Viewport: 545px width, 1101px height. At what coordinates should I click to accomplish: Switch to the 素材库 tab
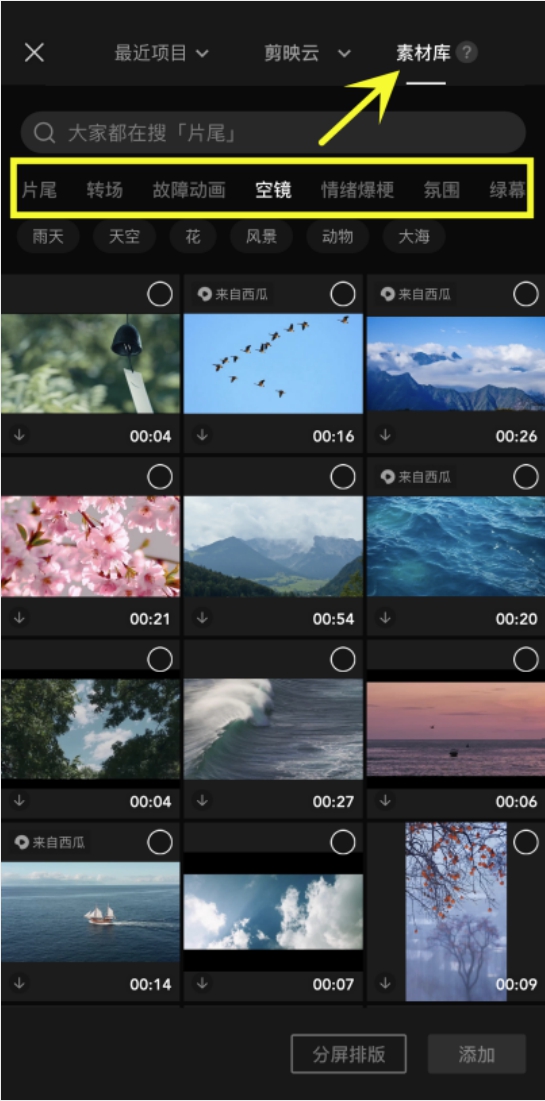tap(423, 53)
